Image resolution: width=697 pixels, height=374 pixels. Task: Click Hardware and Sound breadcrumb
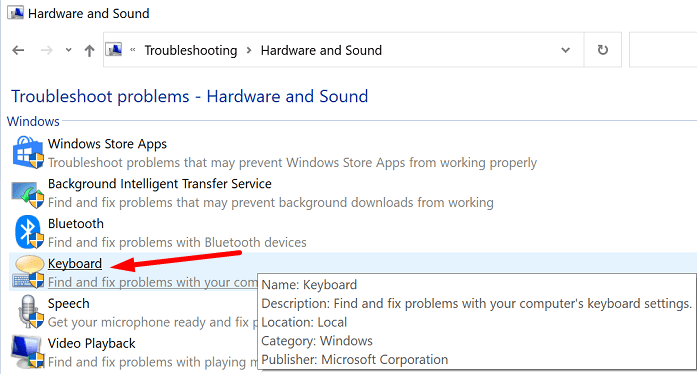(x=321, y=50)
